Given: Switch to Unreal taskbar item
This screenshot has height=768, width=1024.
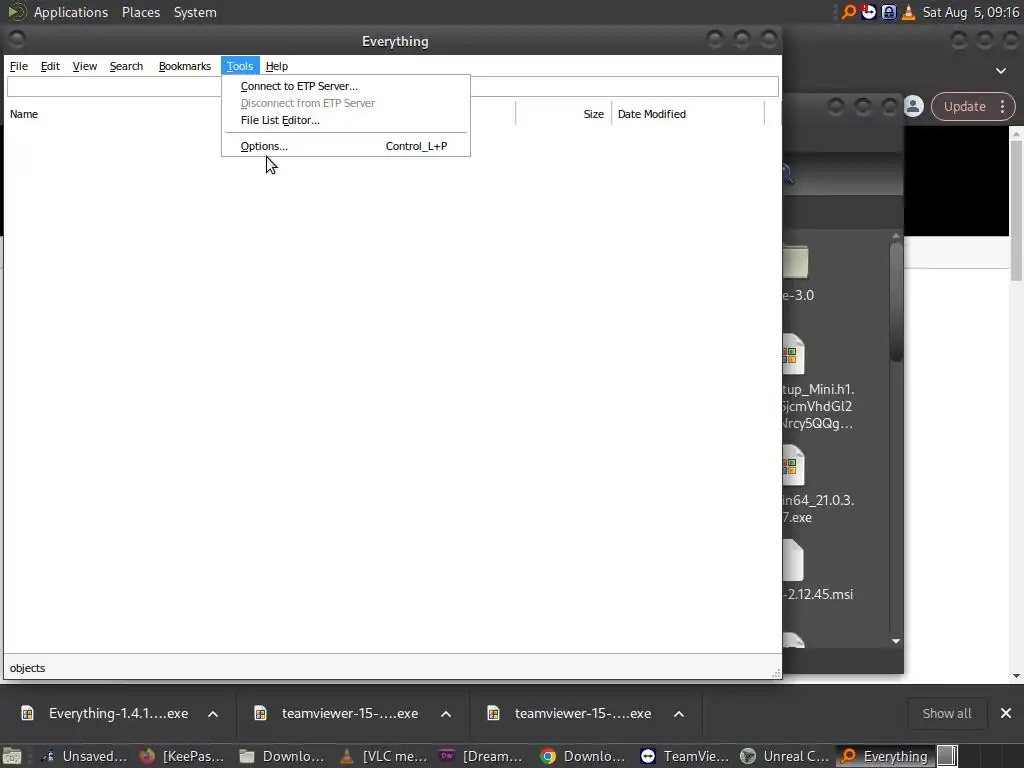Looking at the screenshot, I should [784, 756].
